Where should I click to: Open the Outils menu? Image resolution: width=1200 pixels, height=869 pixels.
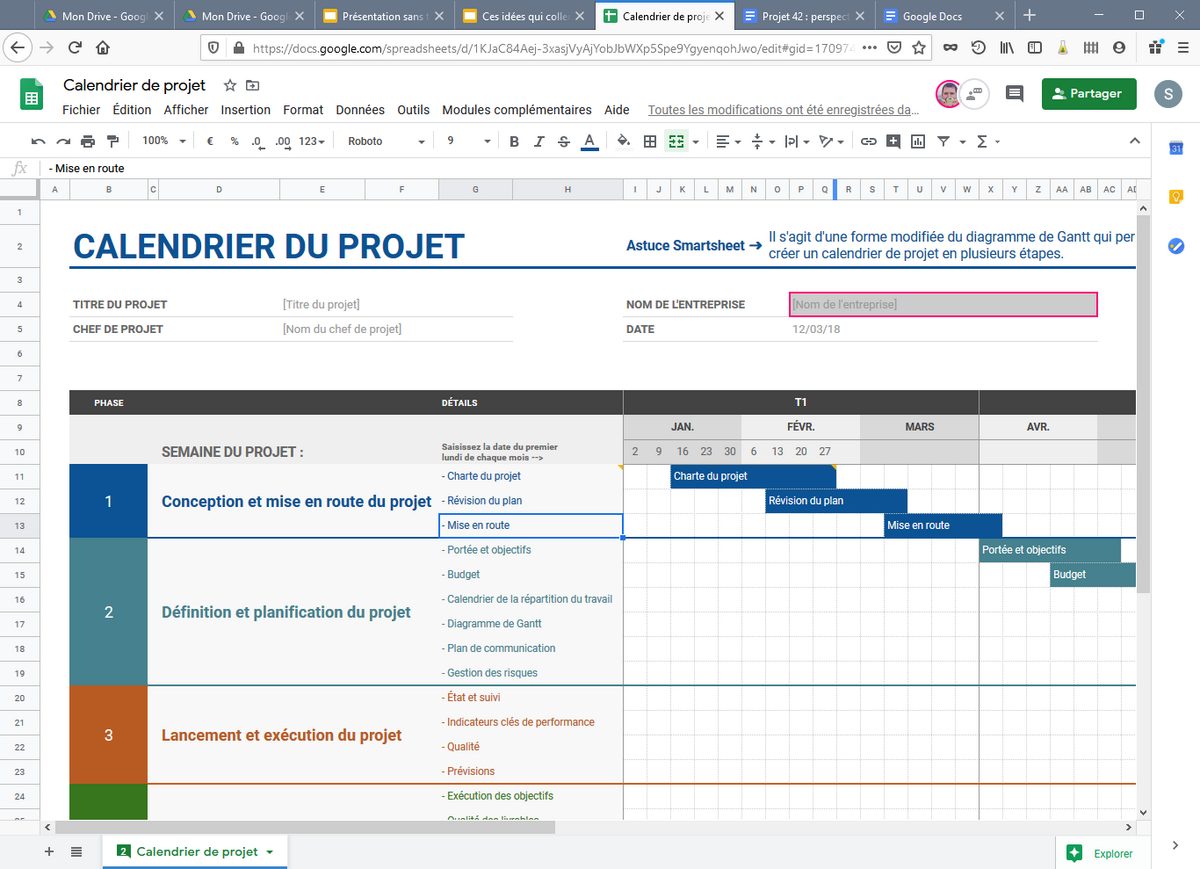(x=413, y=110)
